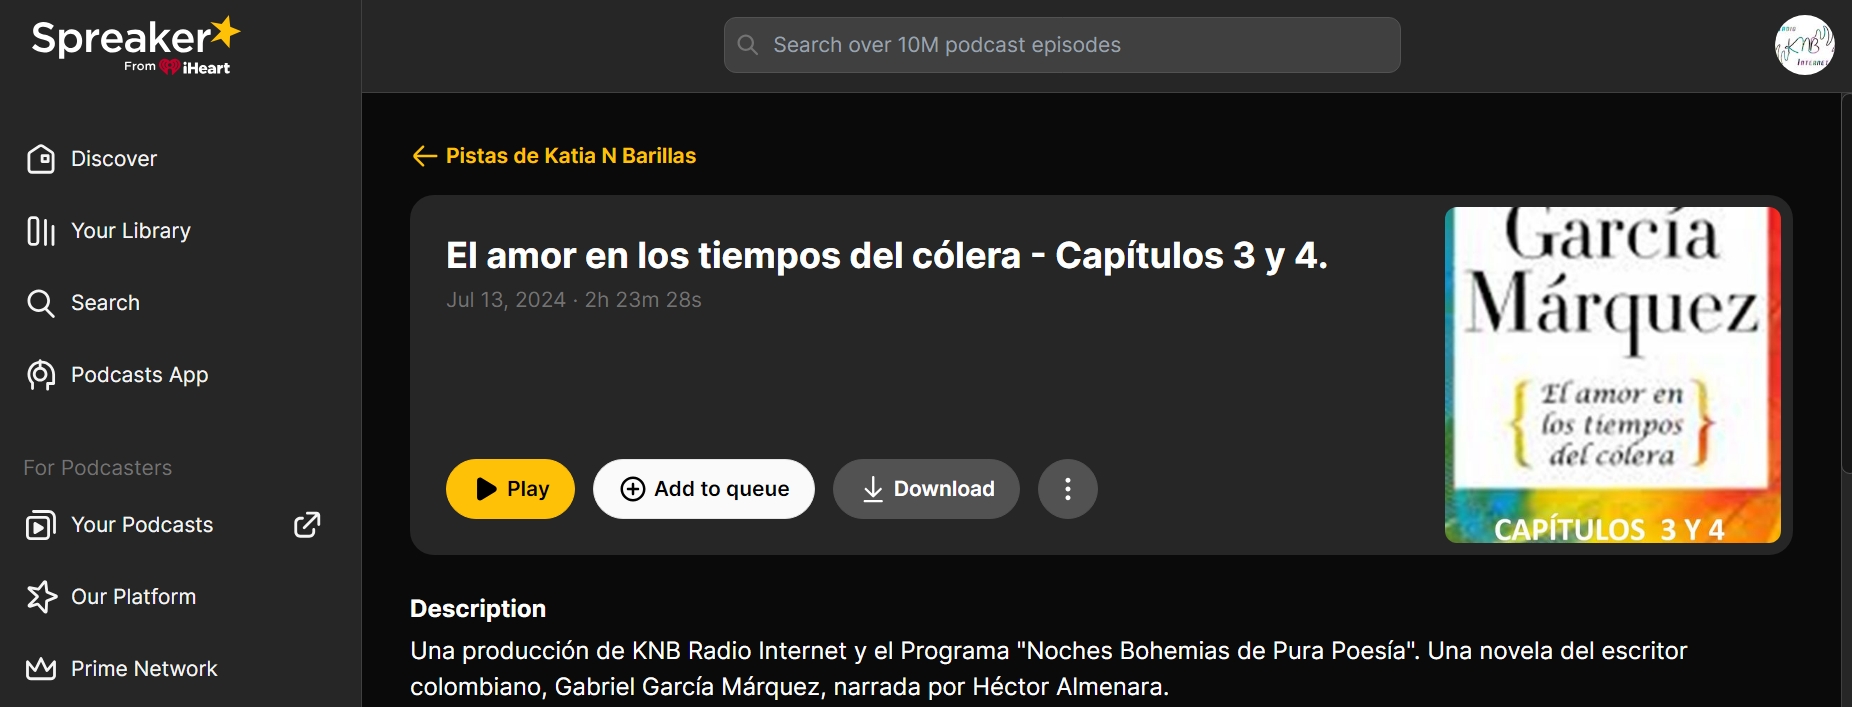Click the description text about KNB Radio Internet
The width and height of the screenshot is (1852, 707).
(1048, 669)
